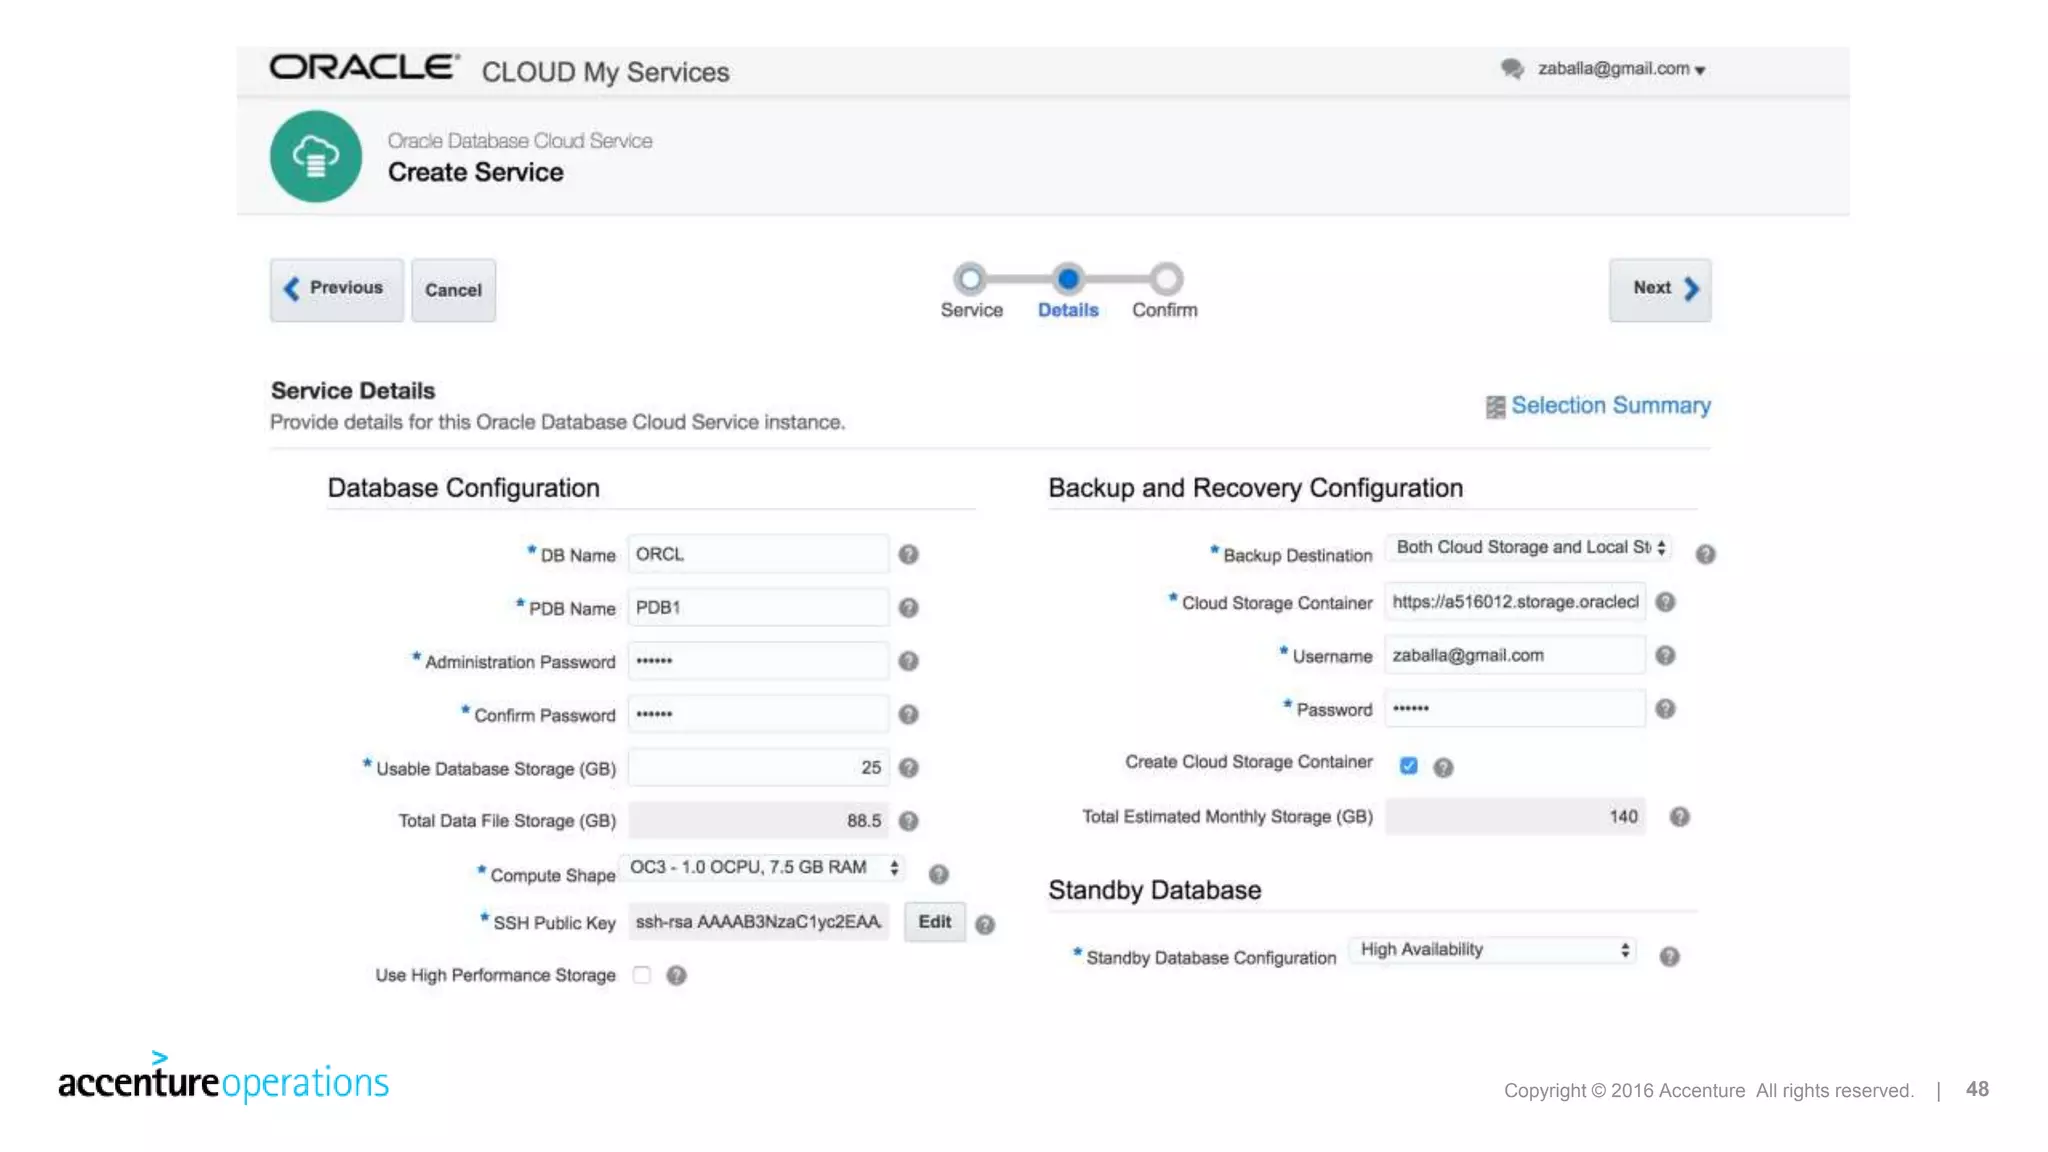This screenshot has height=1152, width=2048.
Task: Click the chat bubble icon in header
Action: tap(1511, 69)
